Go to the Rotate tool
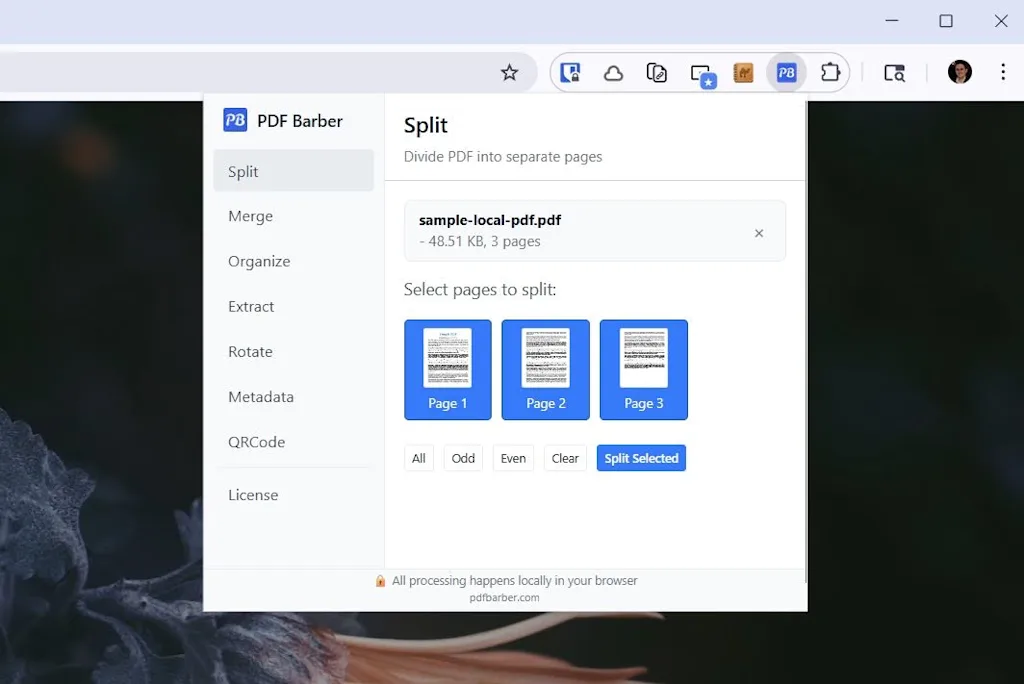This screenshot has width=1024, height=684. coord(250,352)
